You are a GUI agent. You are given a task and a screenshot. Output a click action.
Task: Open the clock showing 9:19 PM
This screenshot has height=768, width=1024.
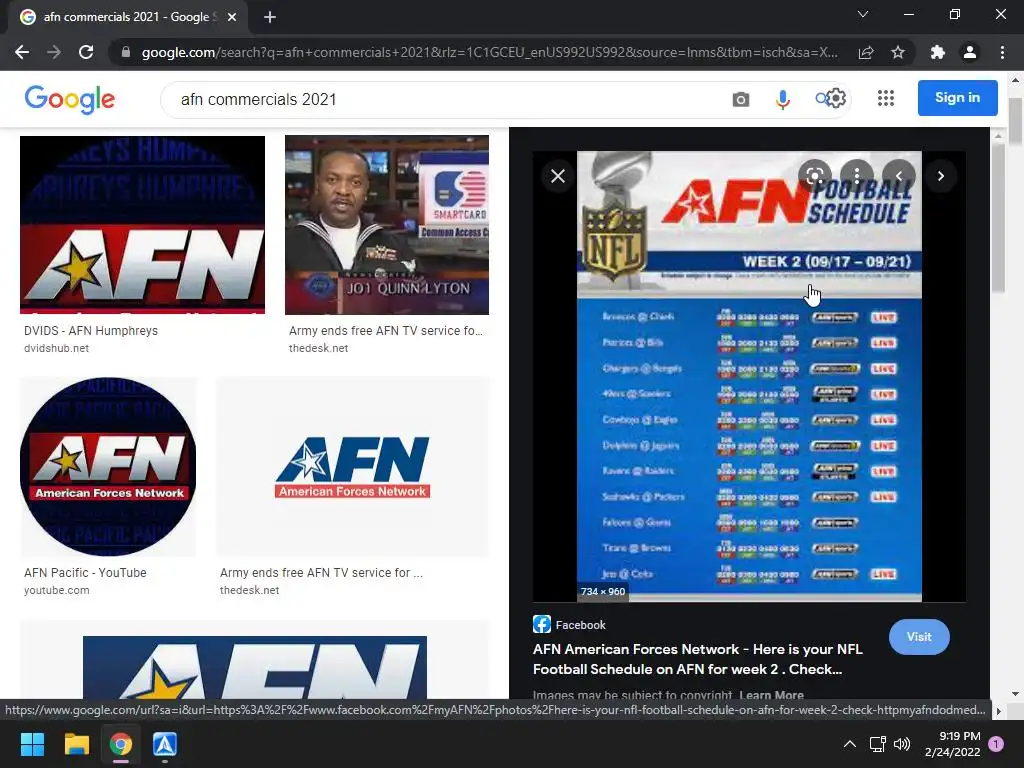pyautogui.click(x=953, y=744)
